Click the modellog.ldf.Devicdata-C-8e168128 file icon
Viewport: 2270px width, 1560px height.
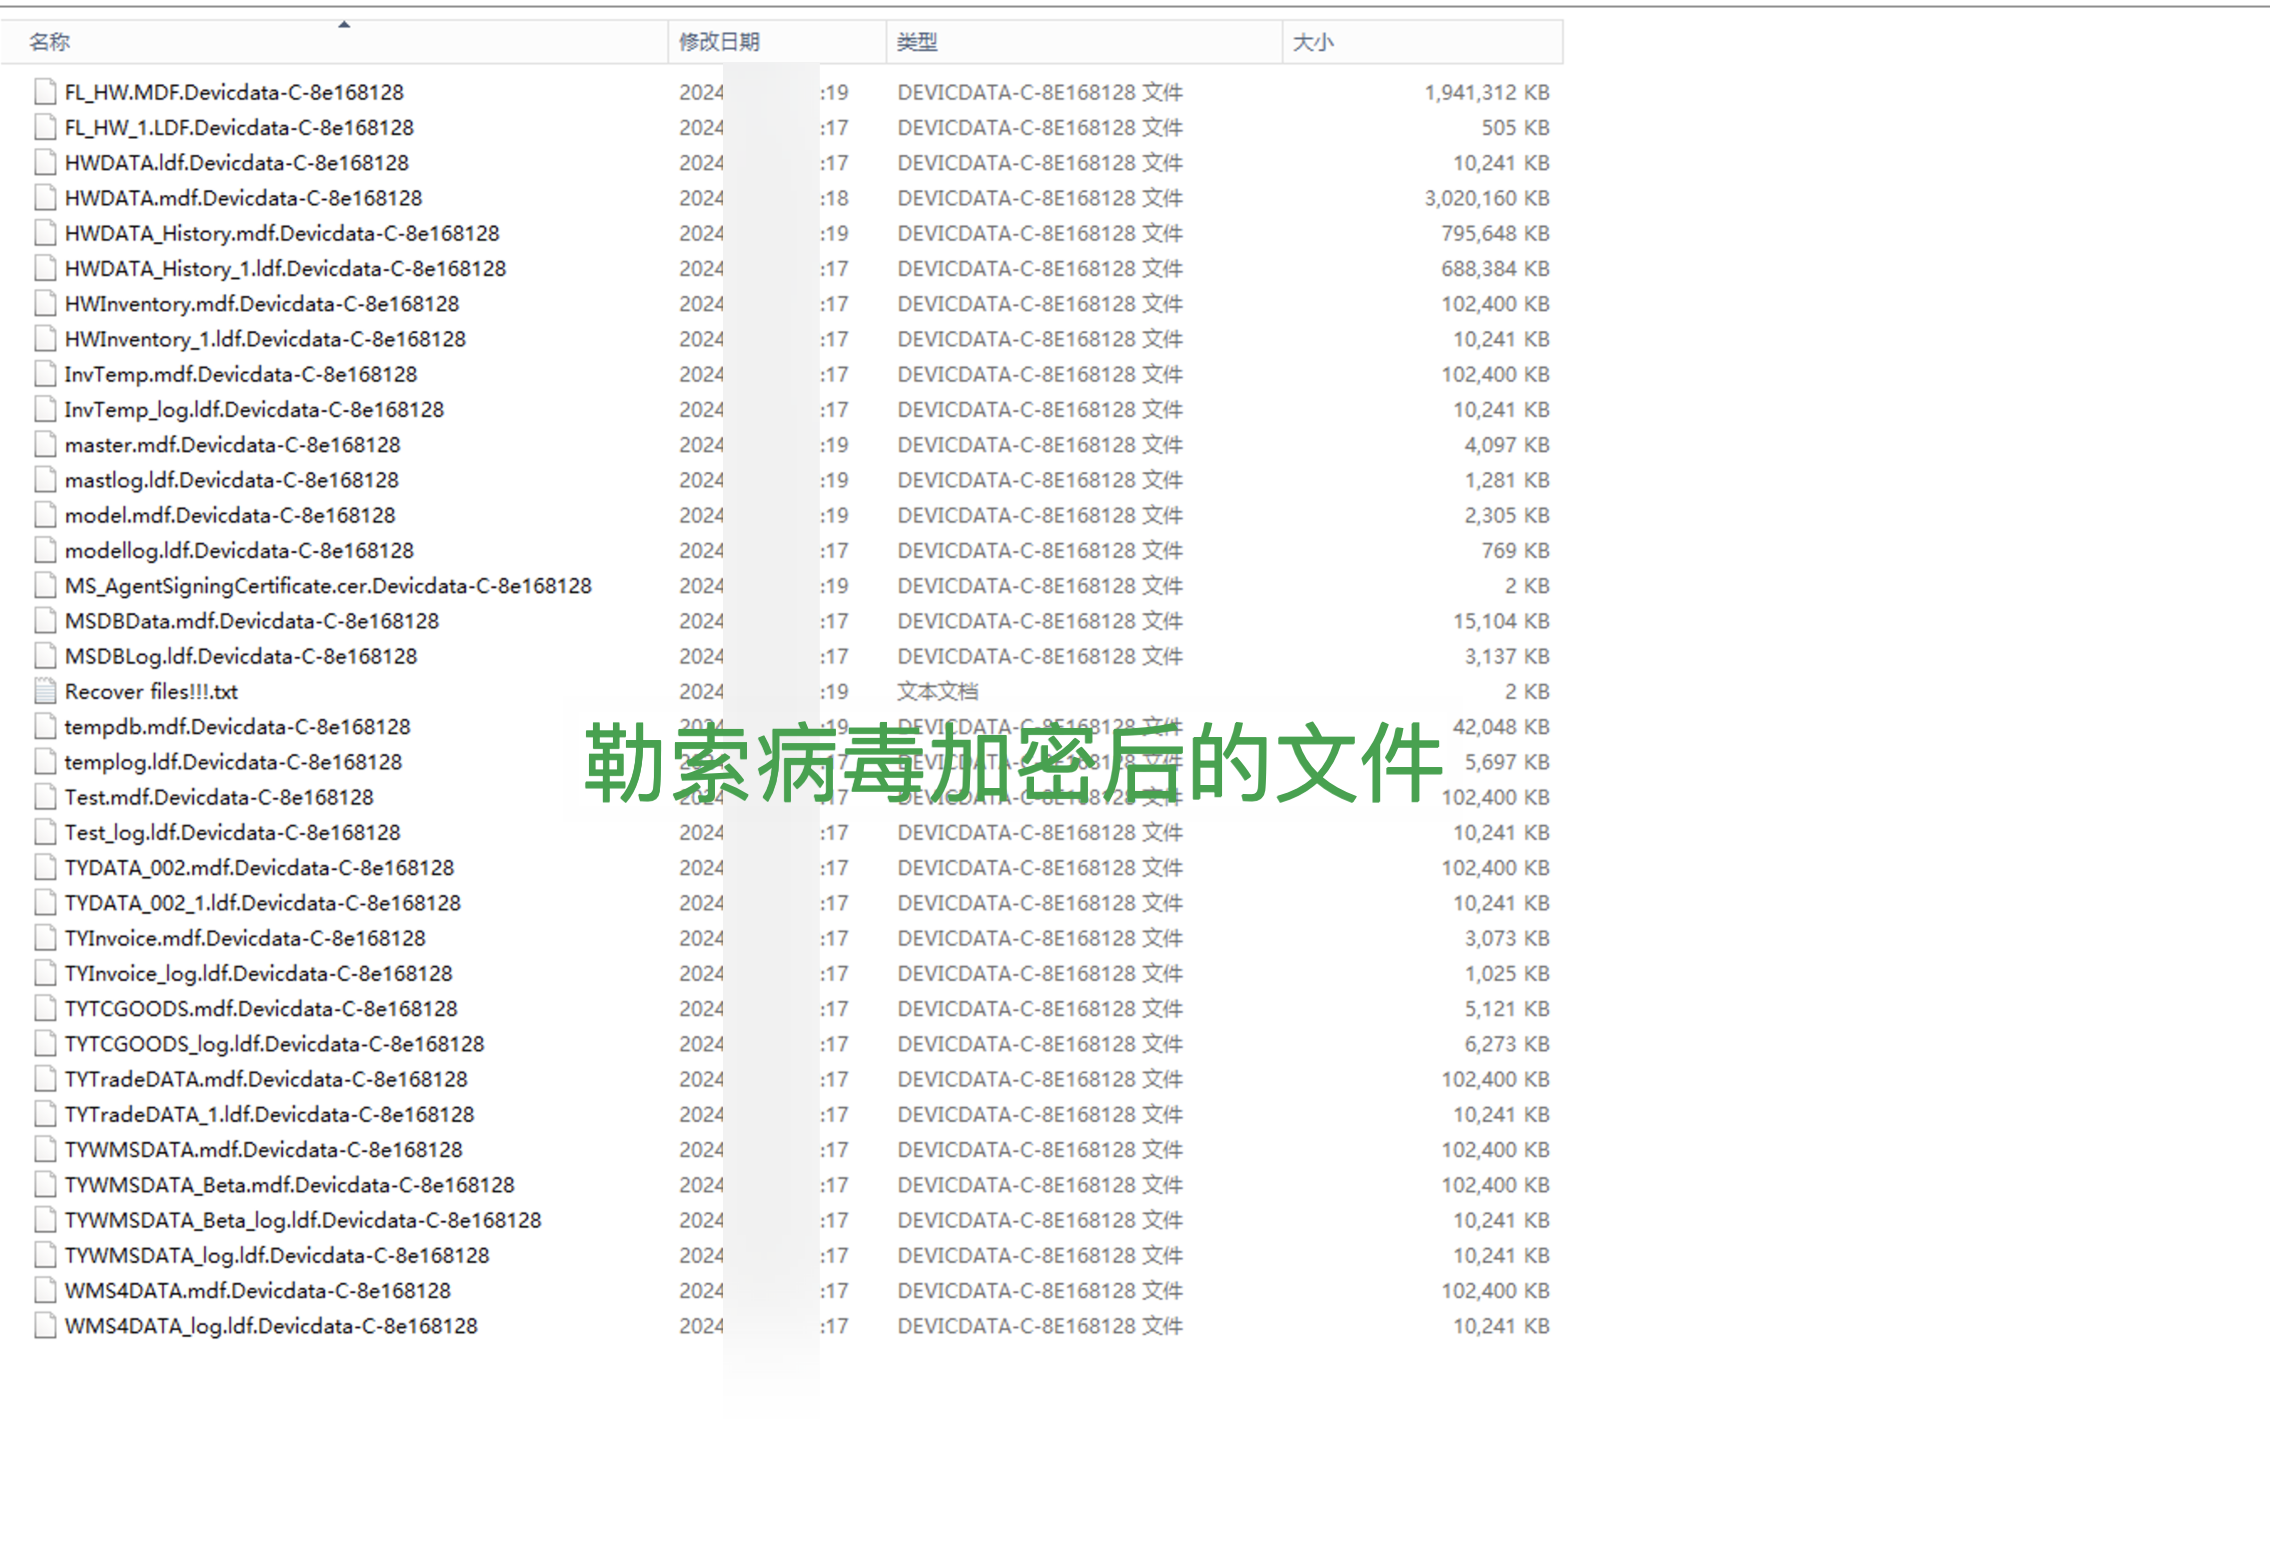point(45,550)
